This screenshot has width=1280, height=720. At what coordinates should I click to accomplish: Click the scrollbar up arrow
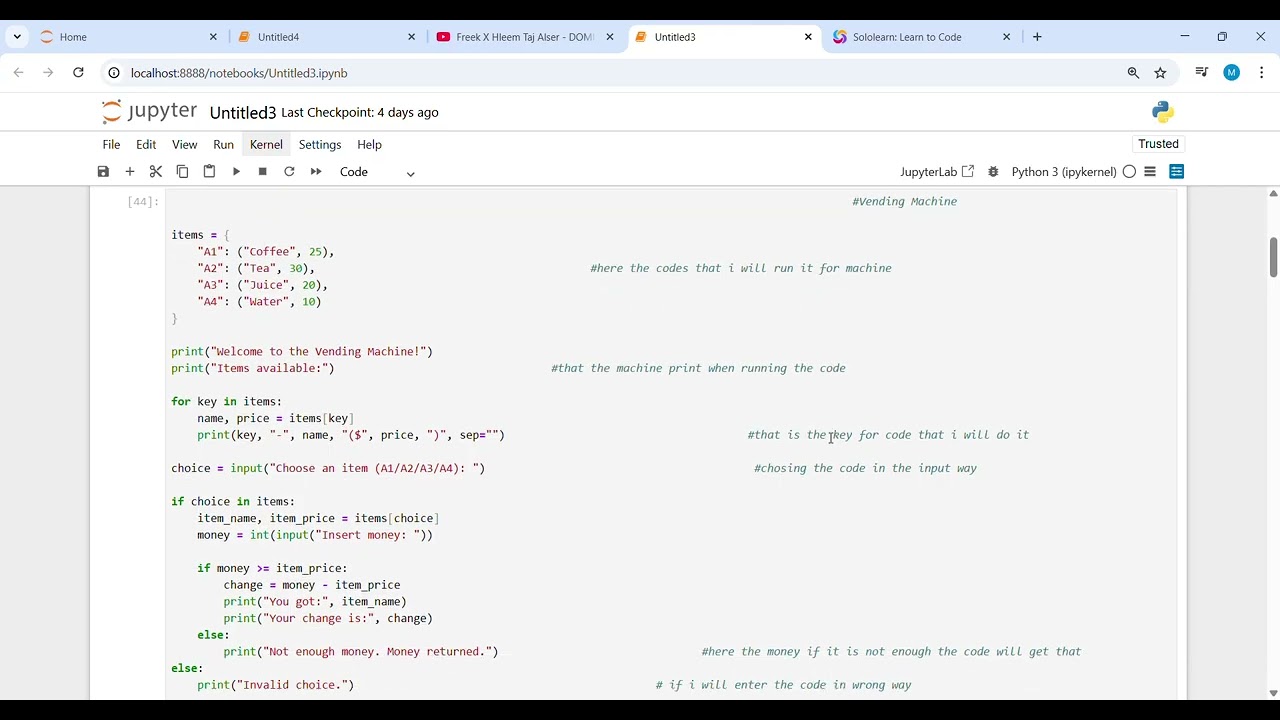(x=1273, y=193)
